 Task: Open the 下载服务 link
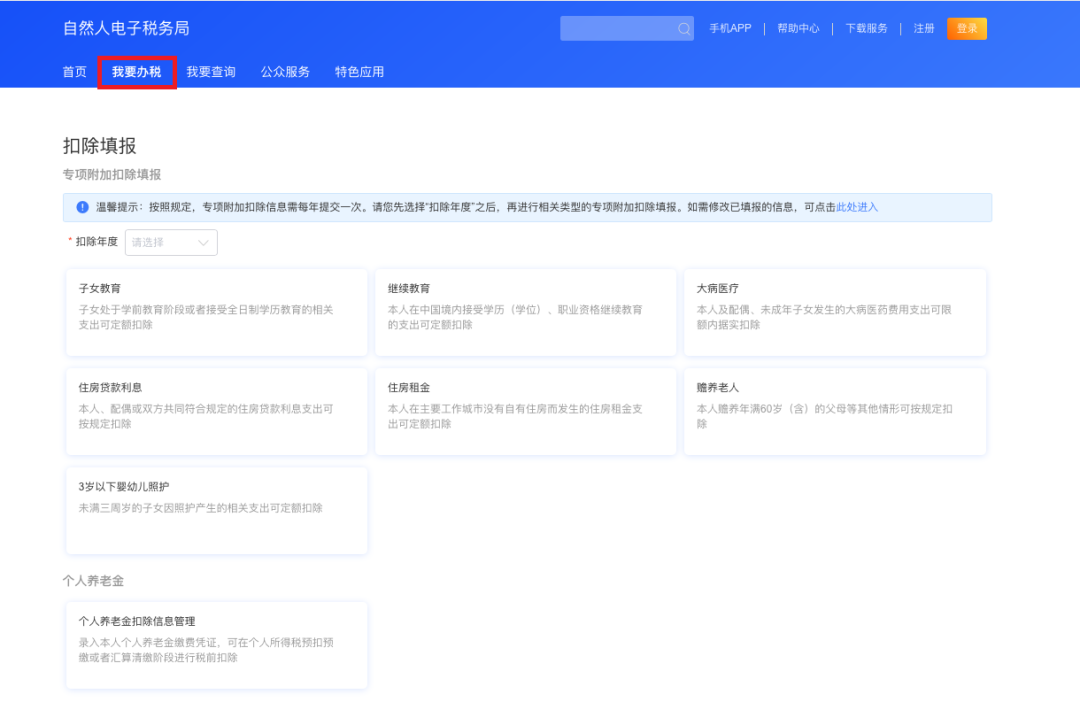[x=866, y=28]
